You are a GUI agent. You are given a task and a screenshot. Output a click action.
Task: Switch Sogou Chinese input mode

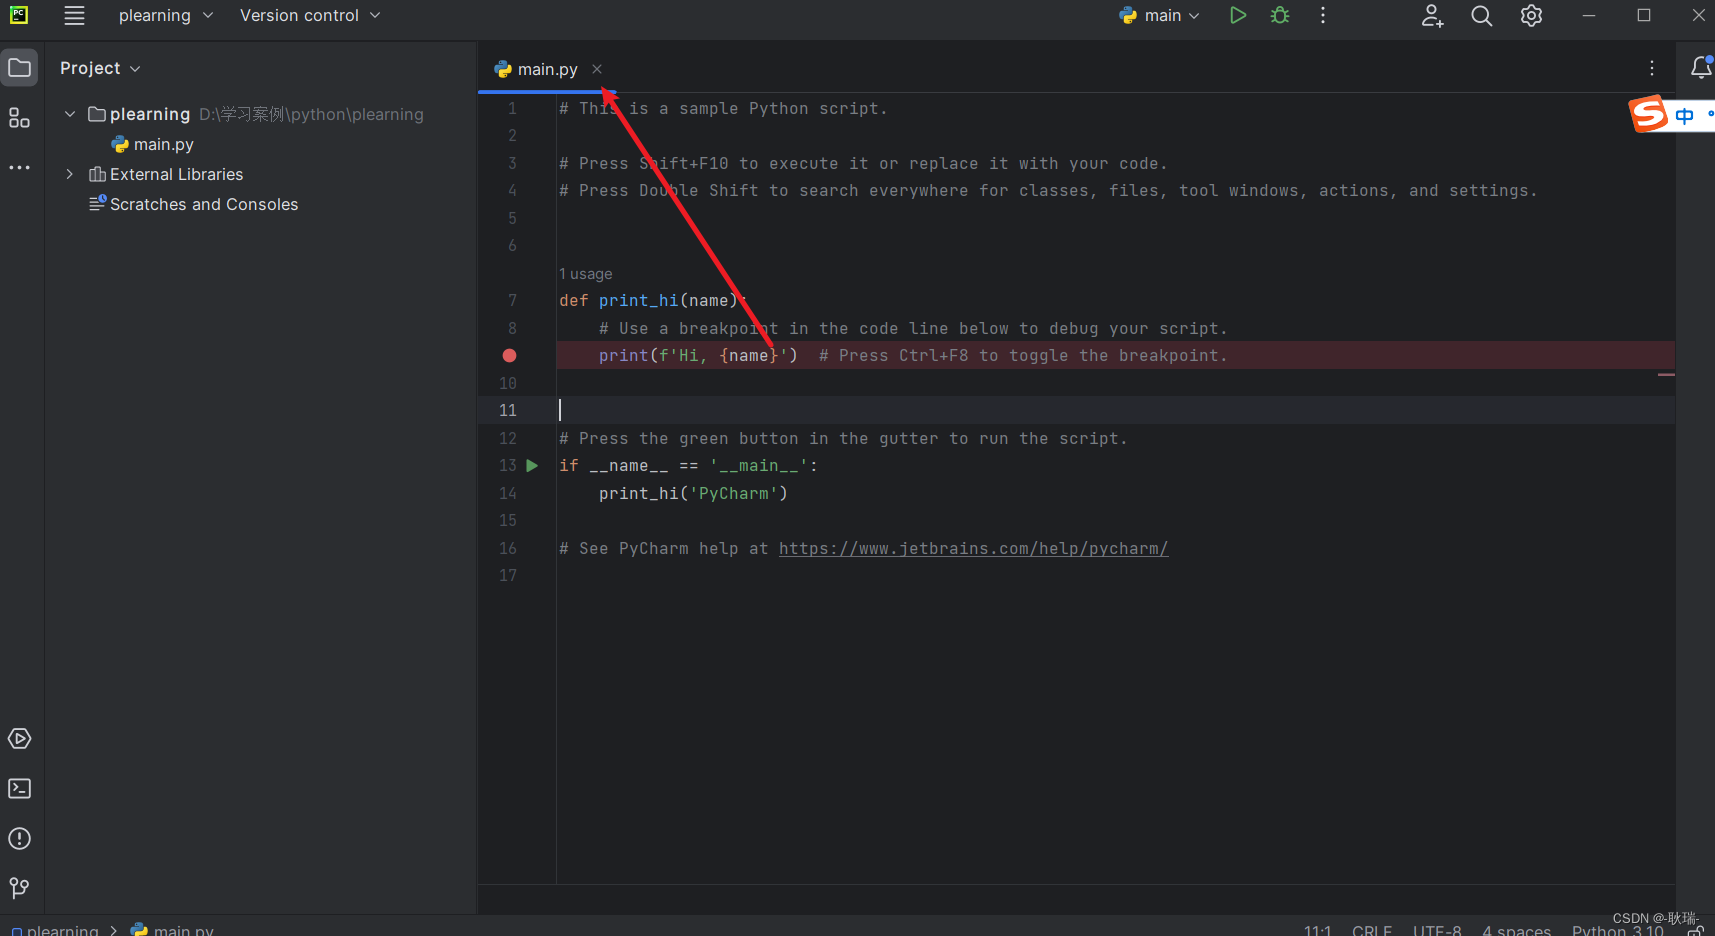click(1685, 115)
